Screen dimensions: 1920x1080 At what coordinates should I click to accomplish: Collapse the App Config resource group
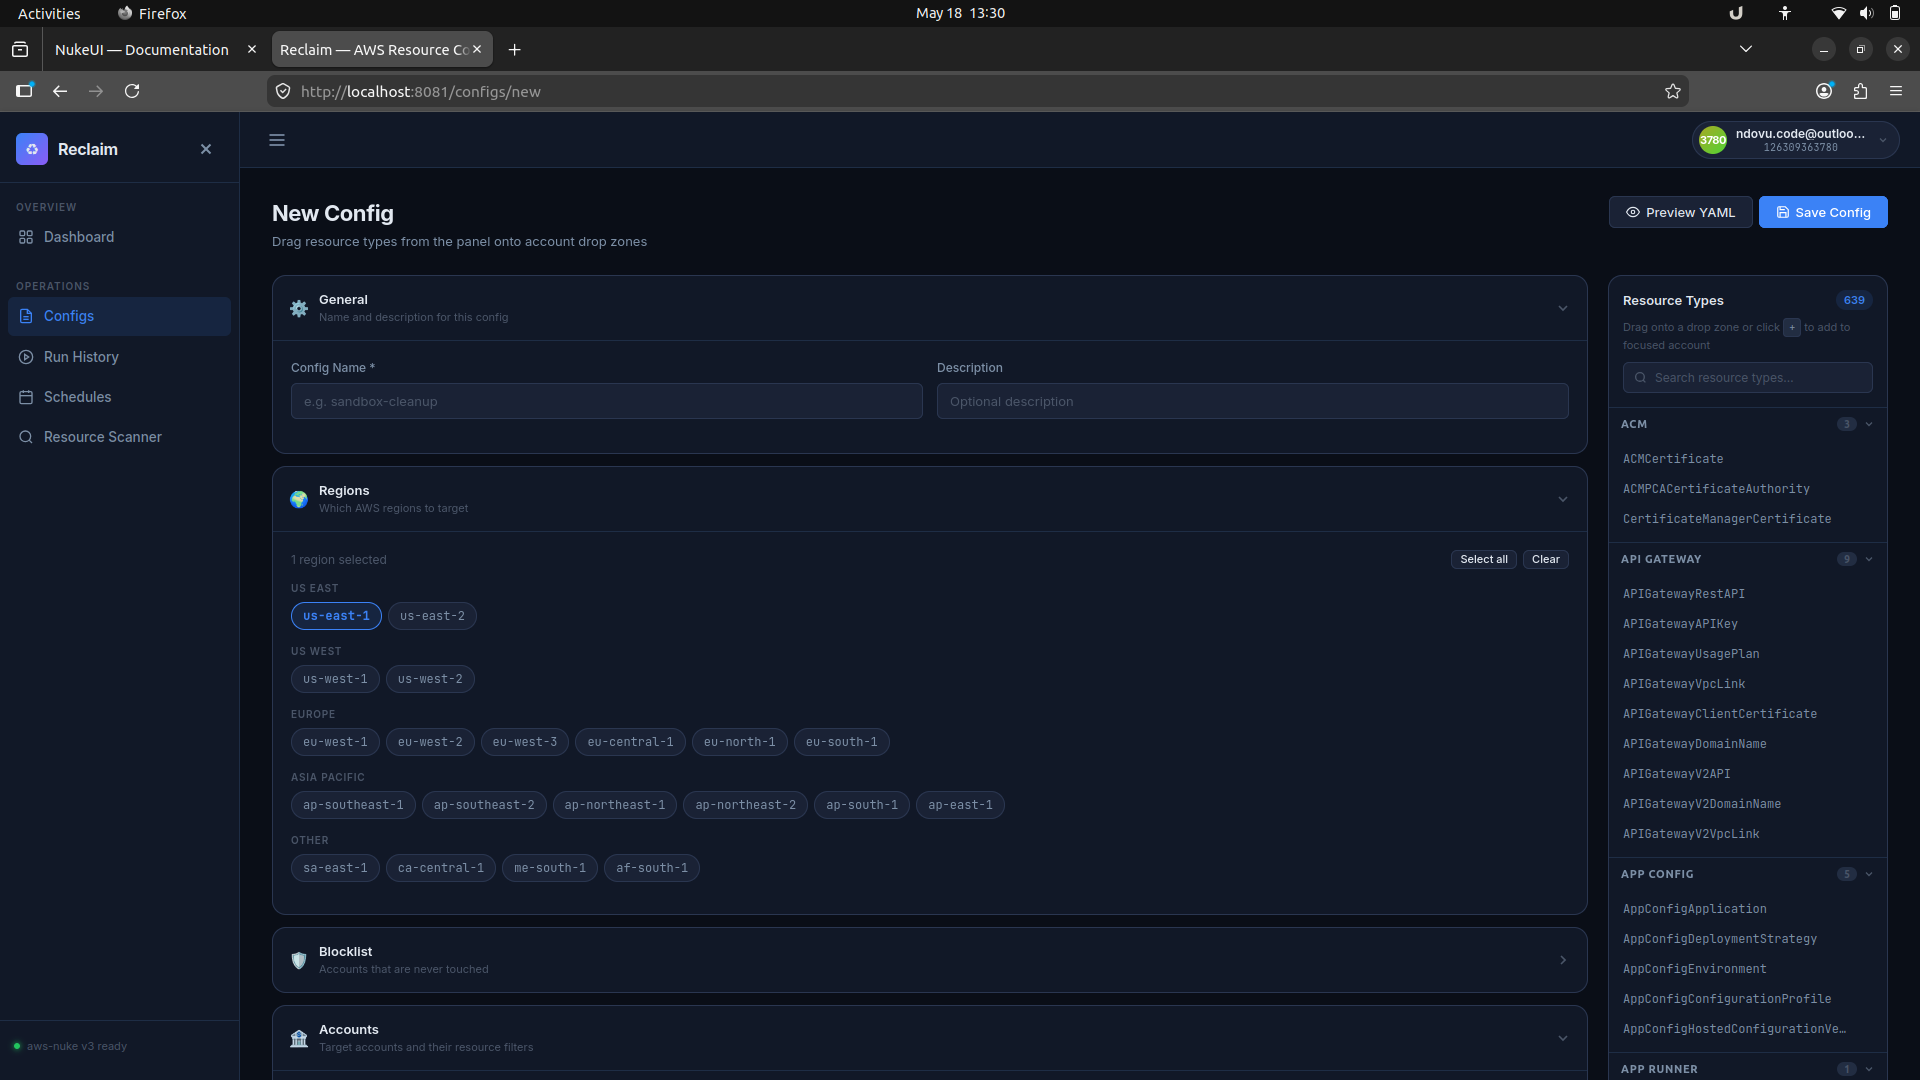1868,874
